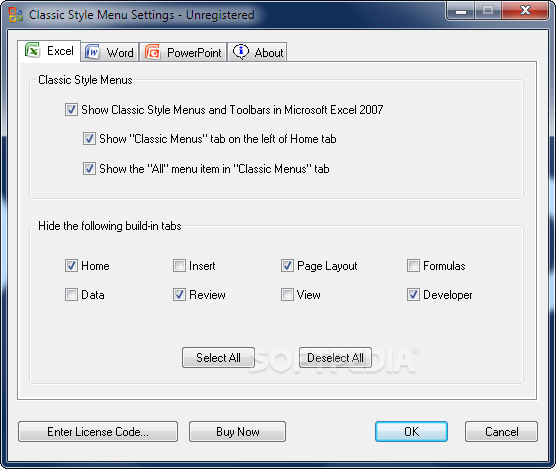Viewport: 556px width, 469px height.
Task: Click the PowerPoint icon on its tab
Action: tap(153, 52)
